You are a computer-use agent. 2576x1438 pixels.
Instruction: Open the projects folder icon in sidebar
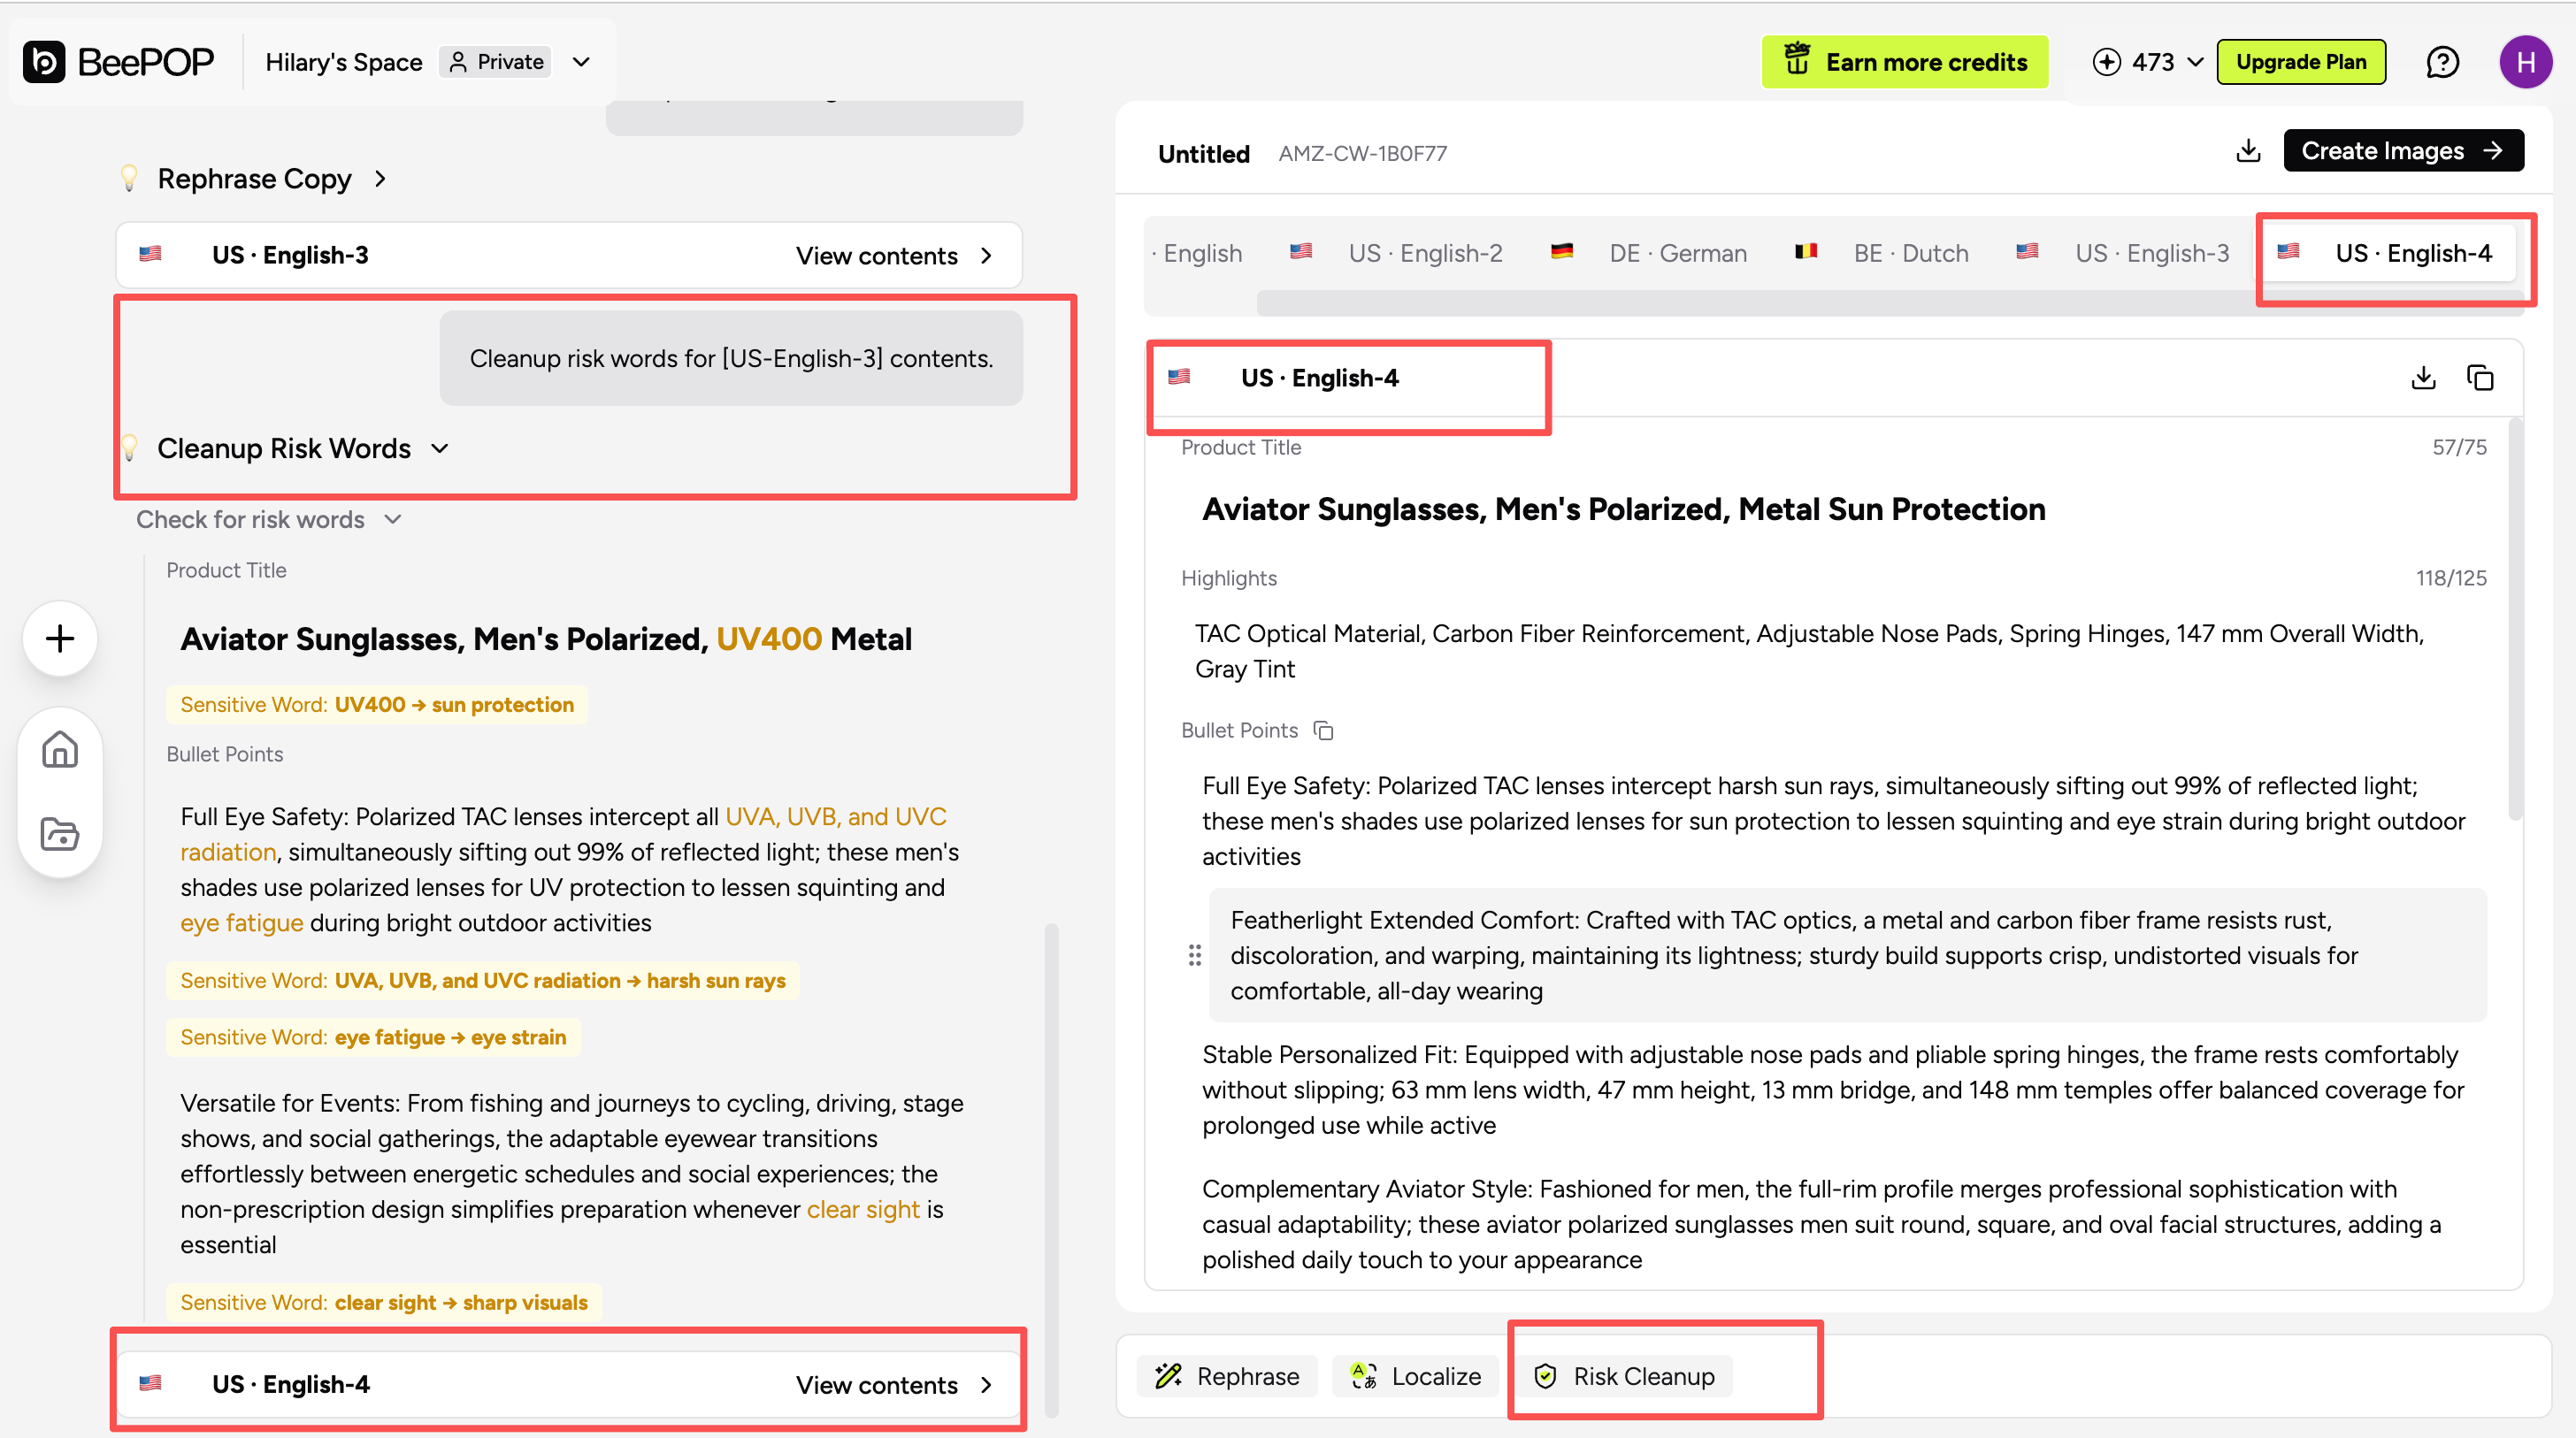coord(60,834)
